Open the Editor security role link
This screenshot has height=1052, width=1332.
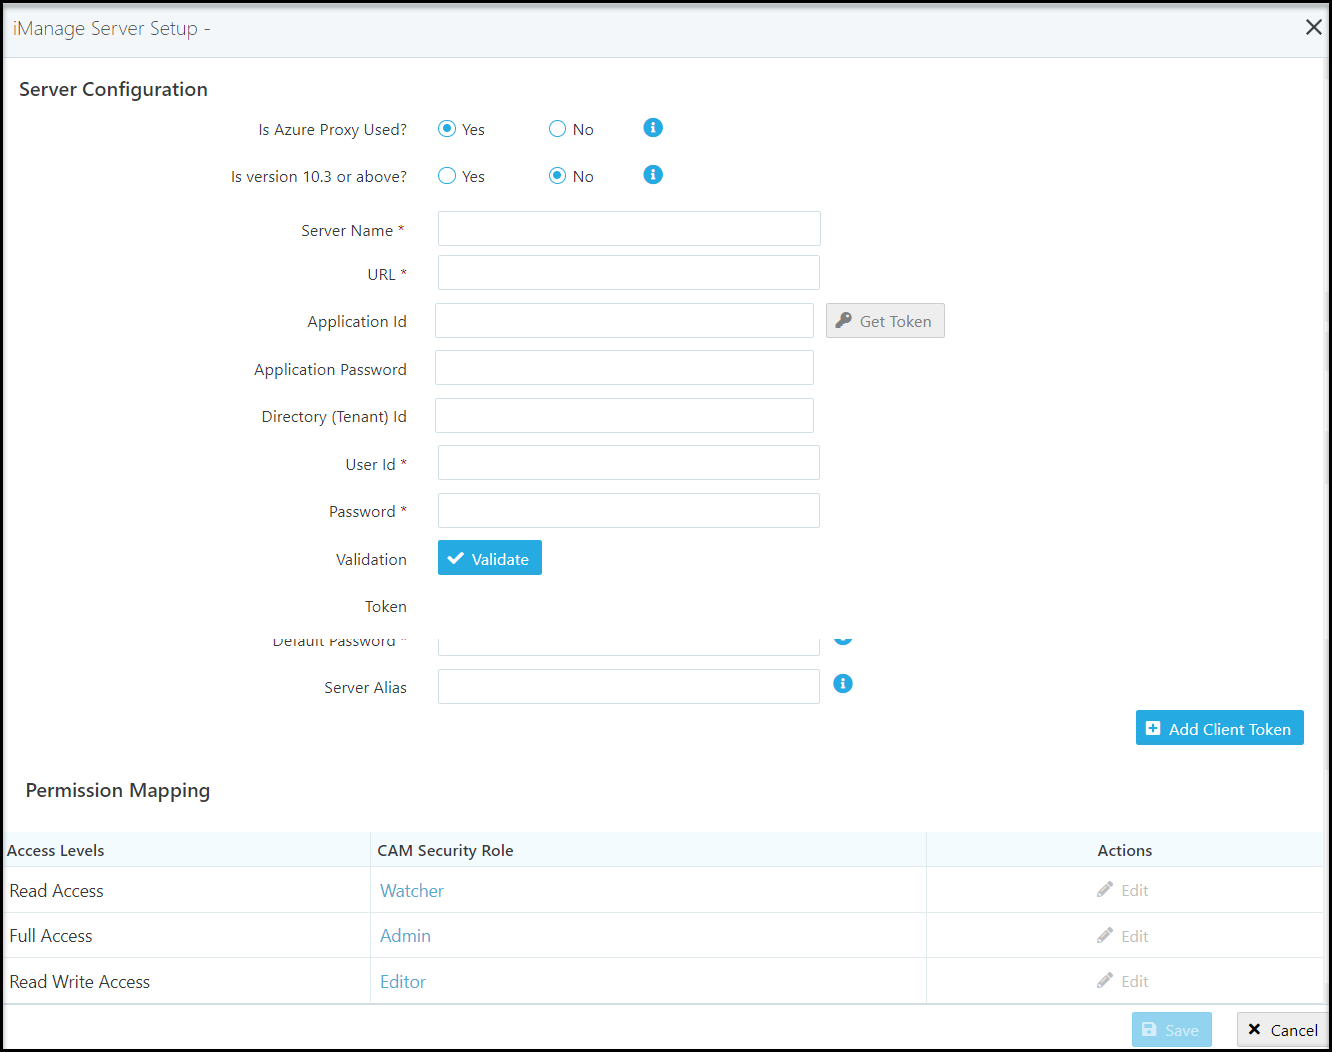[x=403, y=982]
